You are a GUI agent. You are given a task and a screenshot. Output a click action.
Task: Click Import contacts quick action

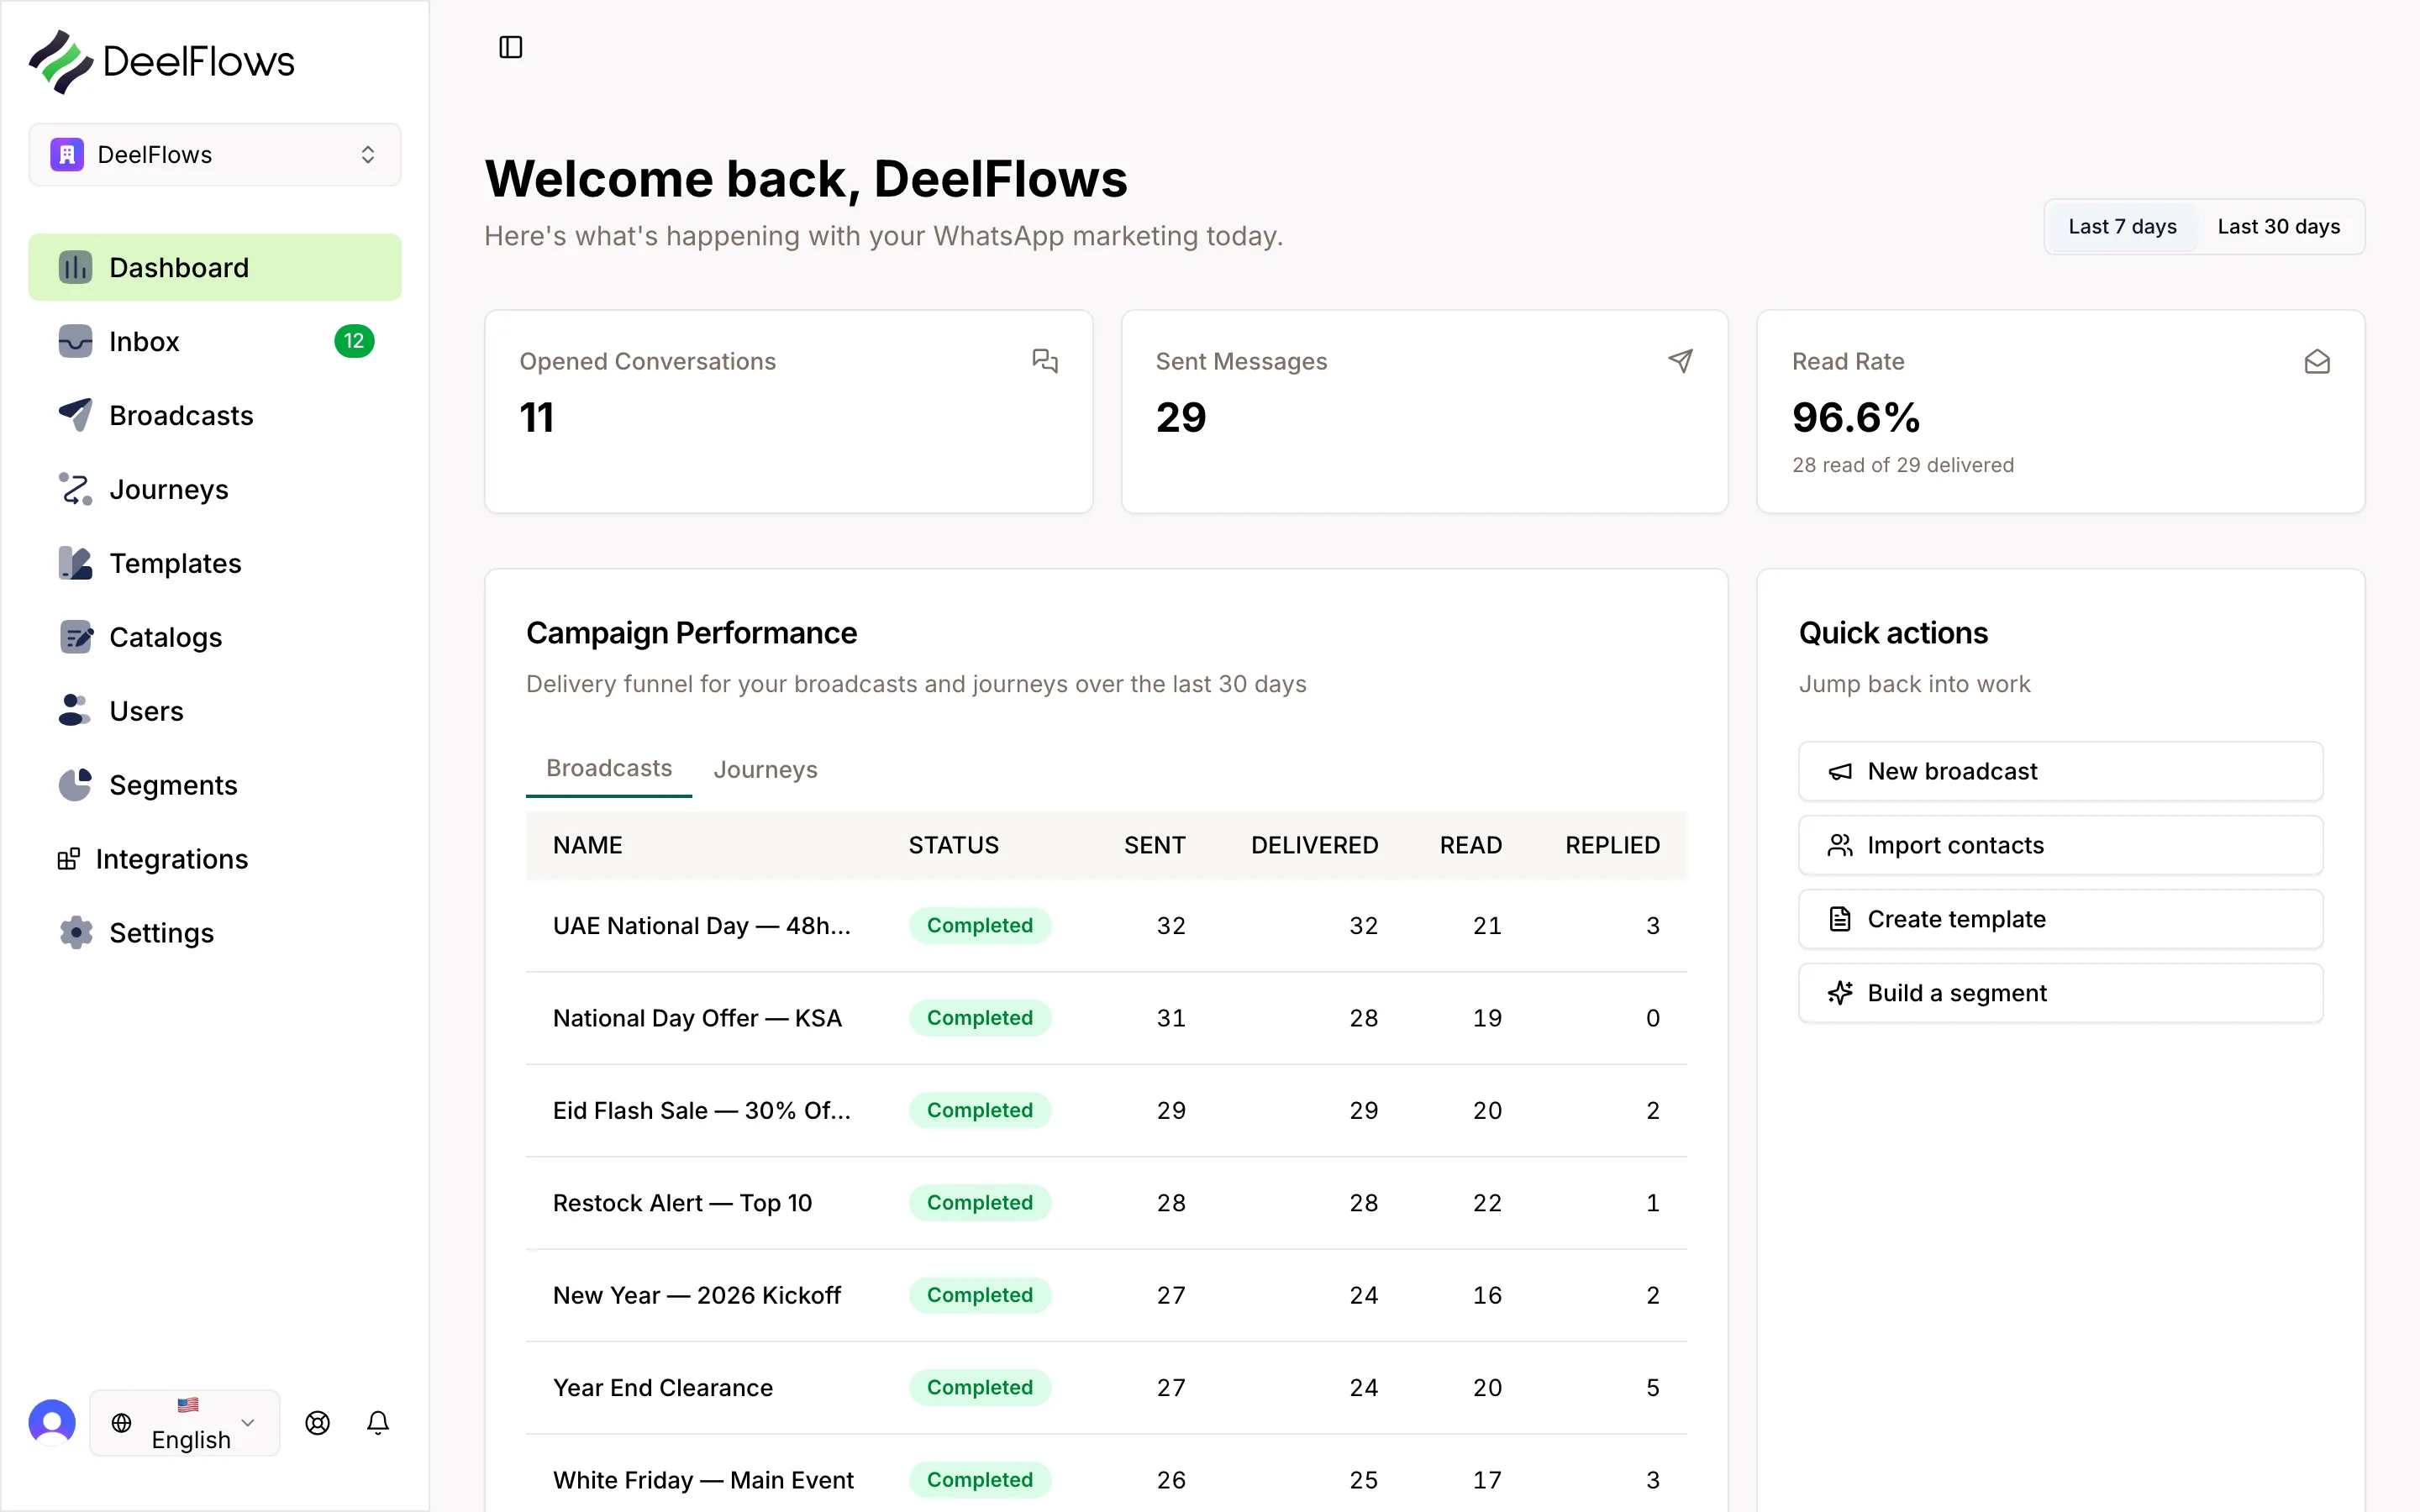pyautogui.click(x=2060, y=845)
